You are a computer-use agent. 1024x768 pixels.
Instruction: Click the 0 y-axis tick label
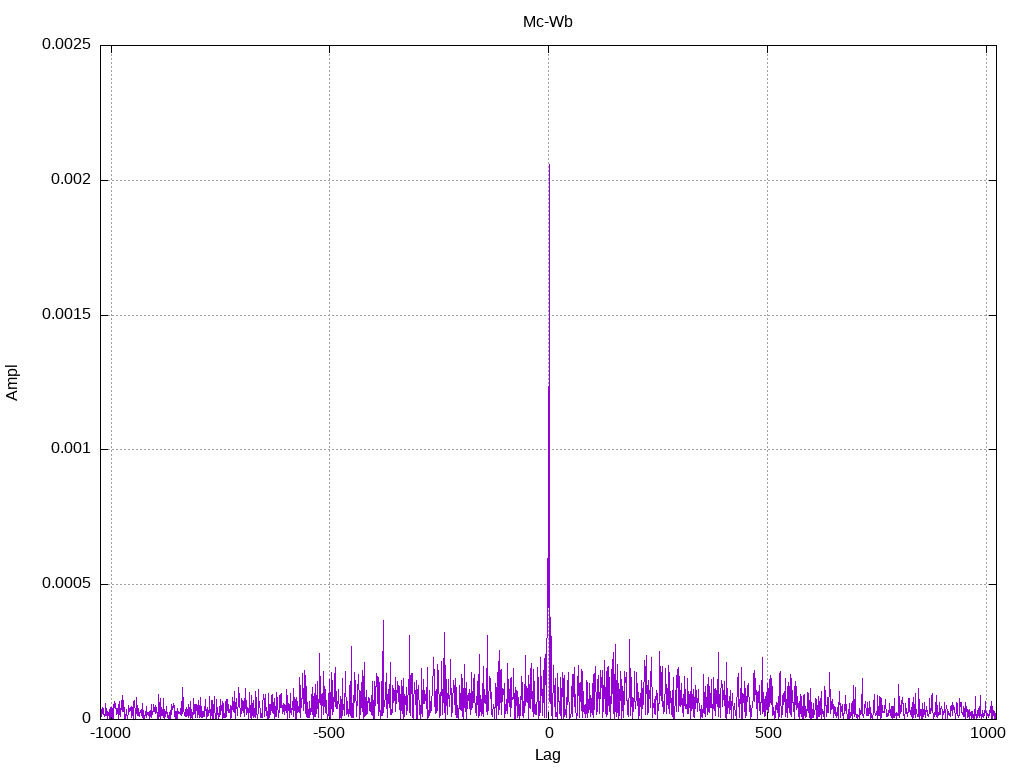pyautogui.click(x=86, y=718)
